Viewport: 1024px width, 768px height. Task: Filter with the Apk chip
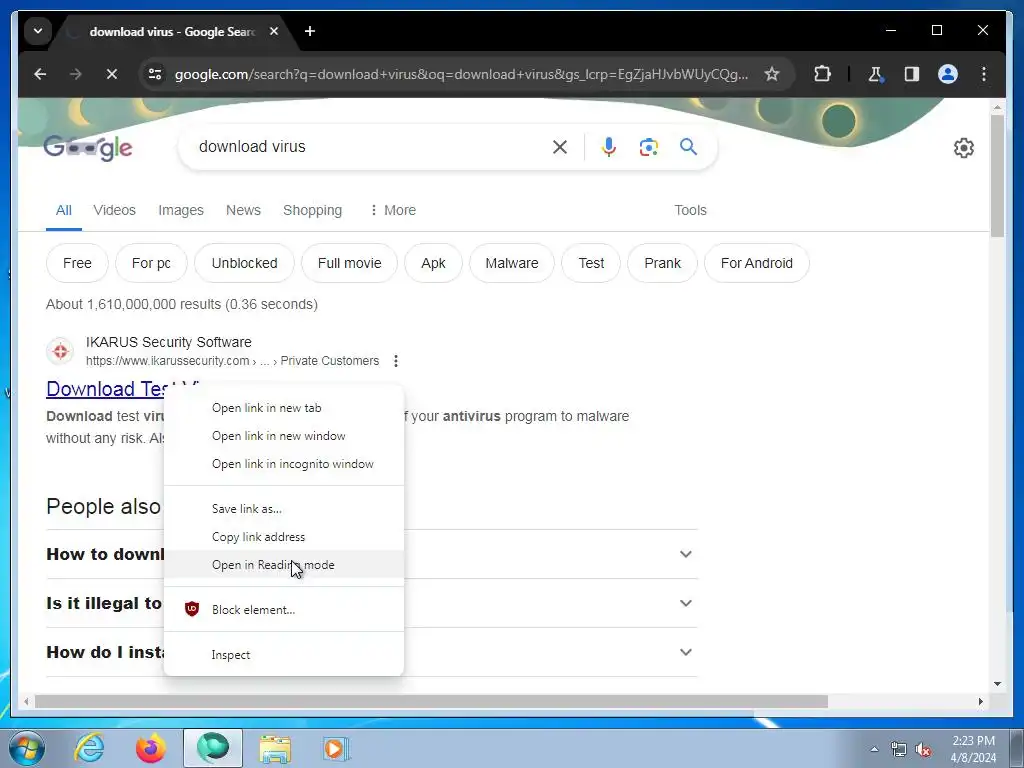[x=433, y=263]
